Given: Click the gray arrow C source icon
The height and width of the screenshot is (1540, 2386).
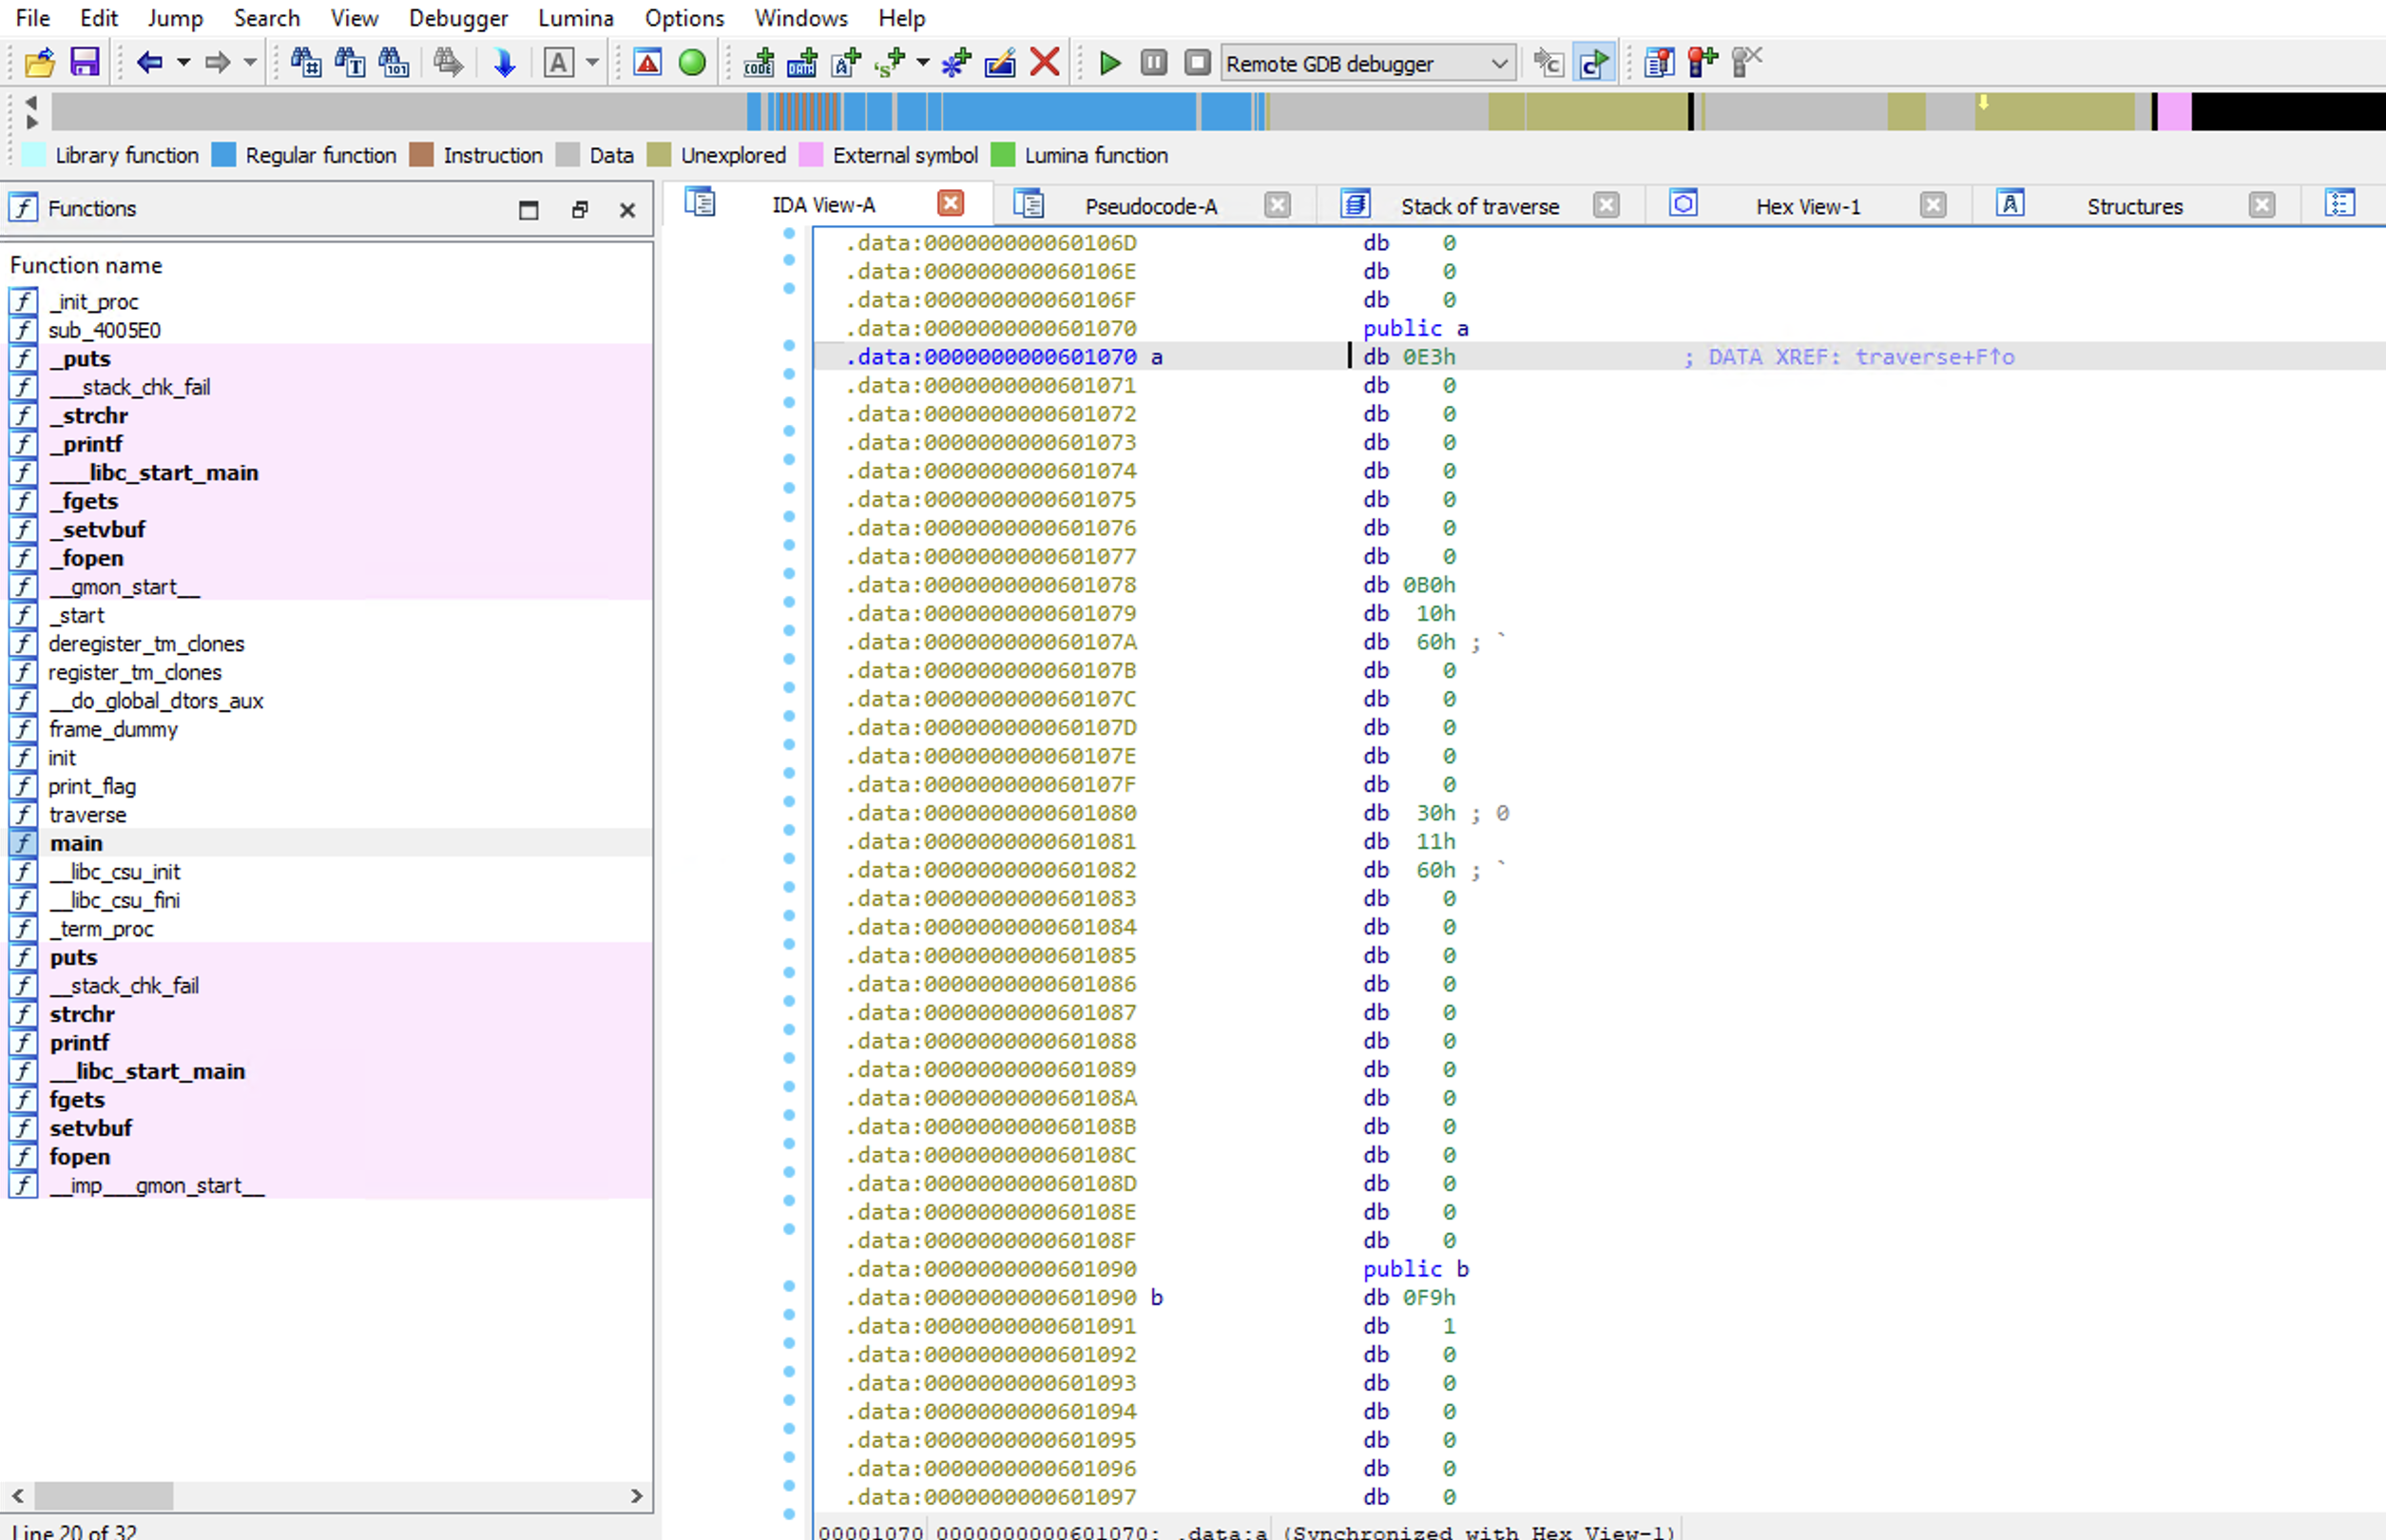Looking at the screenshot, I should (1549, 63).
